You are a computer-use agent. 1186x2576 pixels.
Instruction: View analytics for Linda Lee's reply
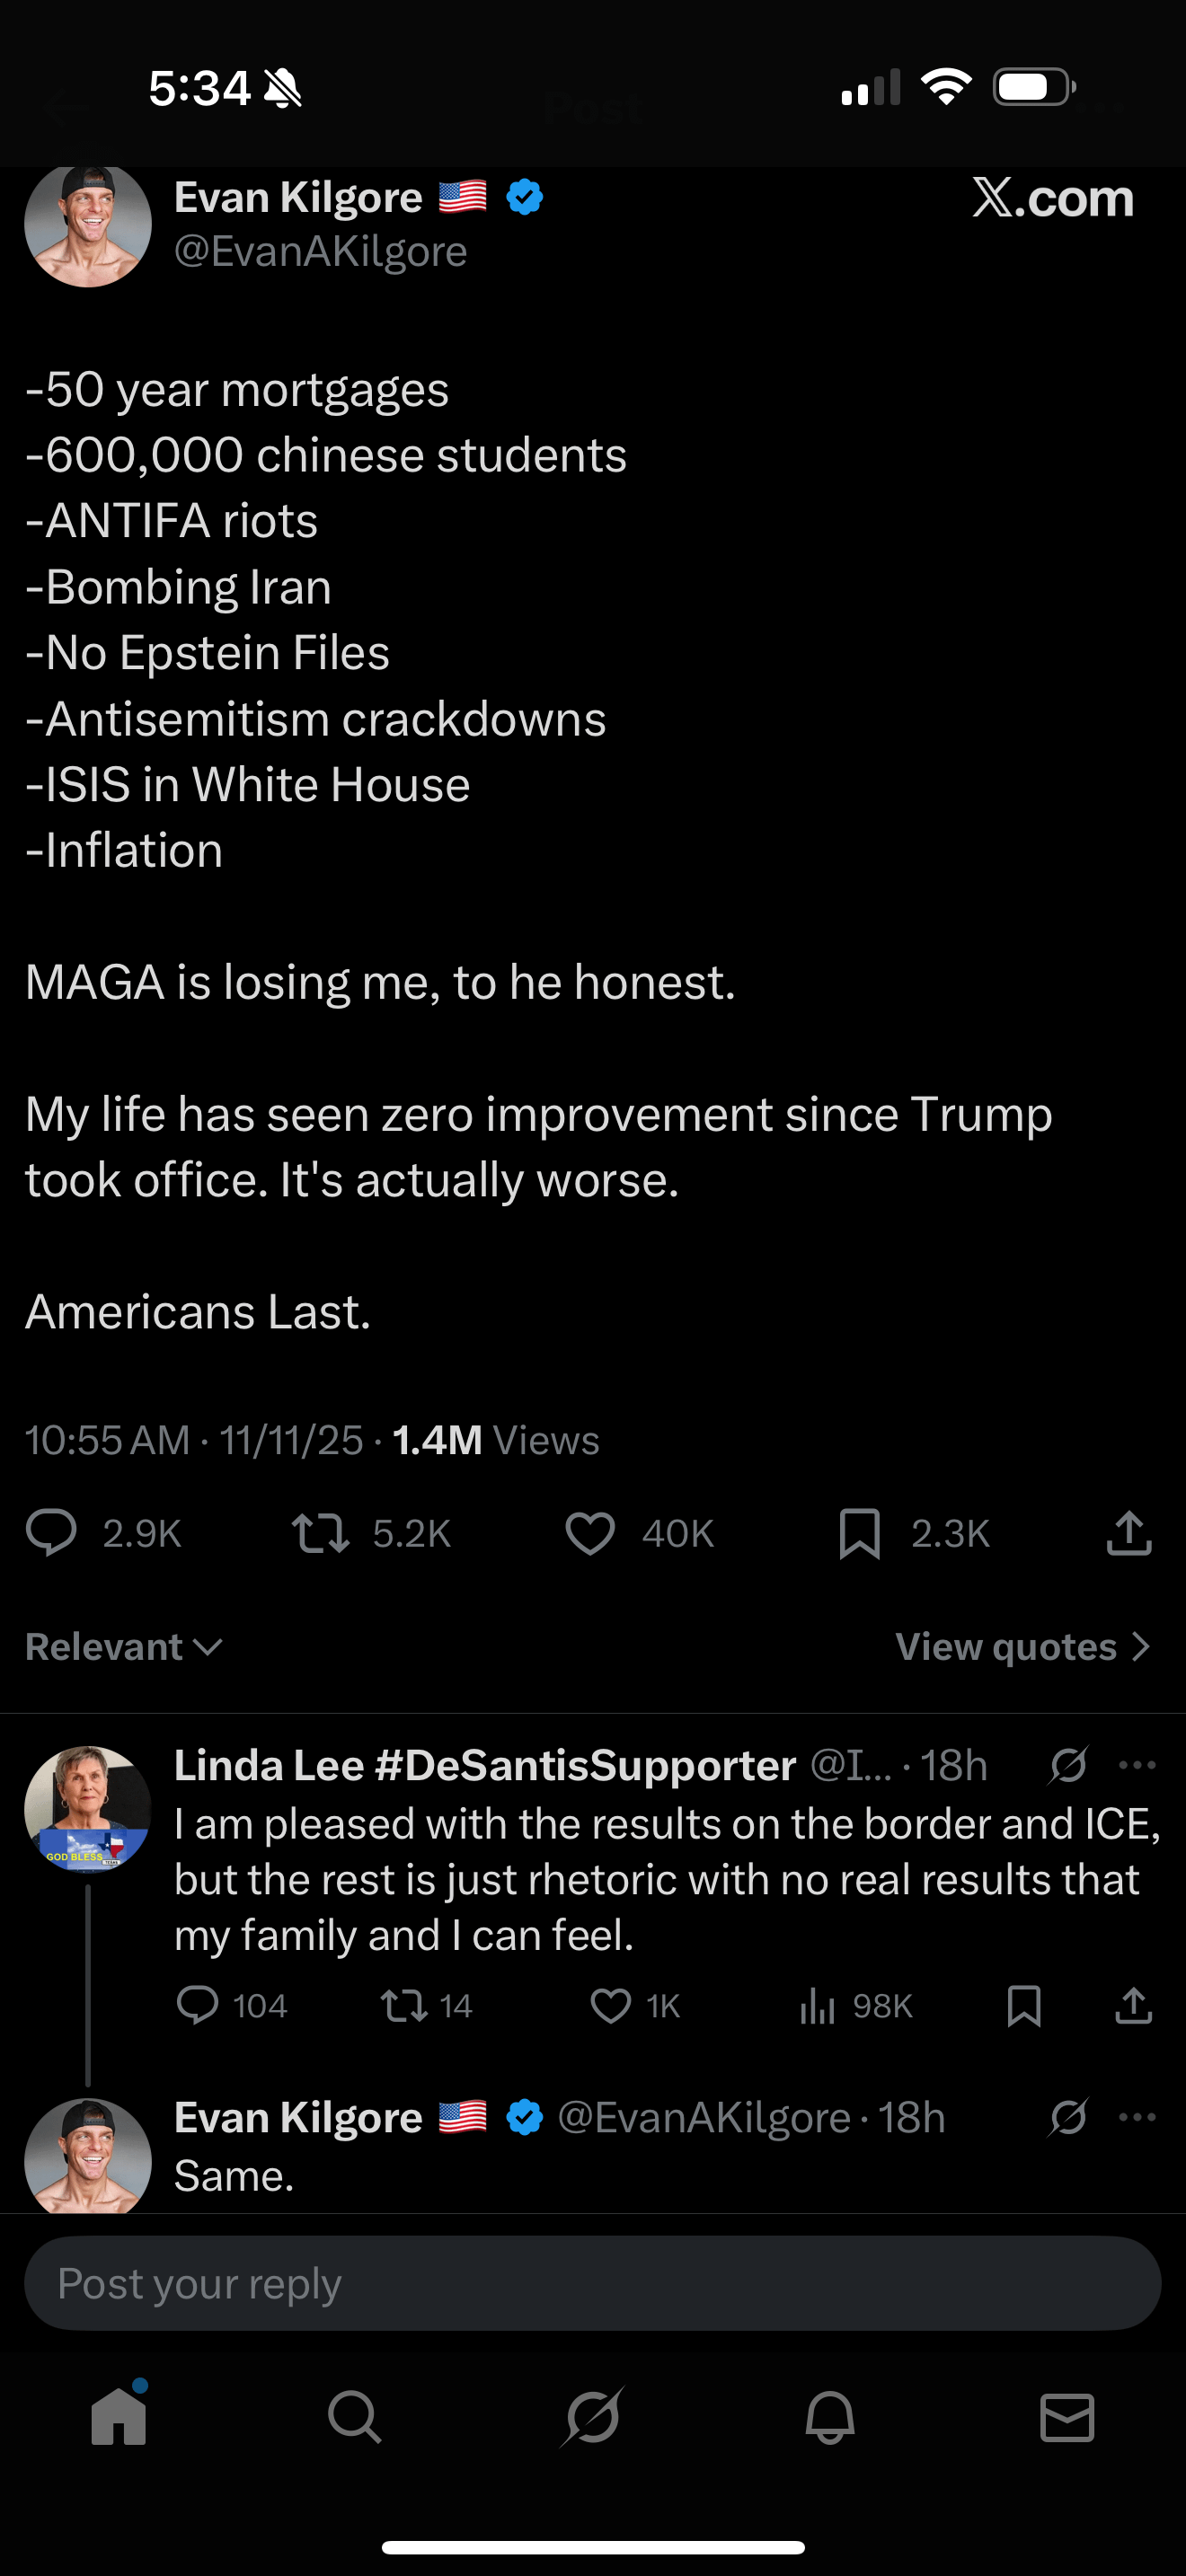click(817, 2005)
